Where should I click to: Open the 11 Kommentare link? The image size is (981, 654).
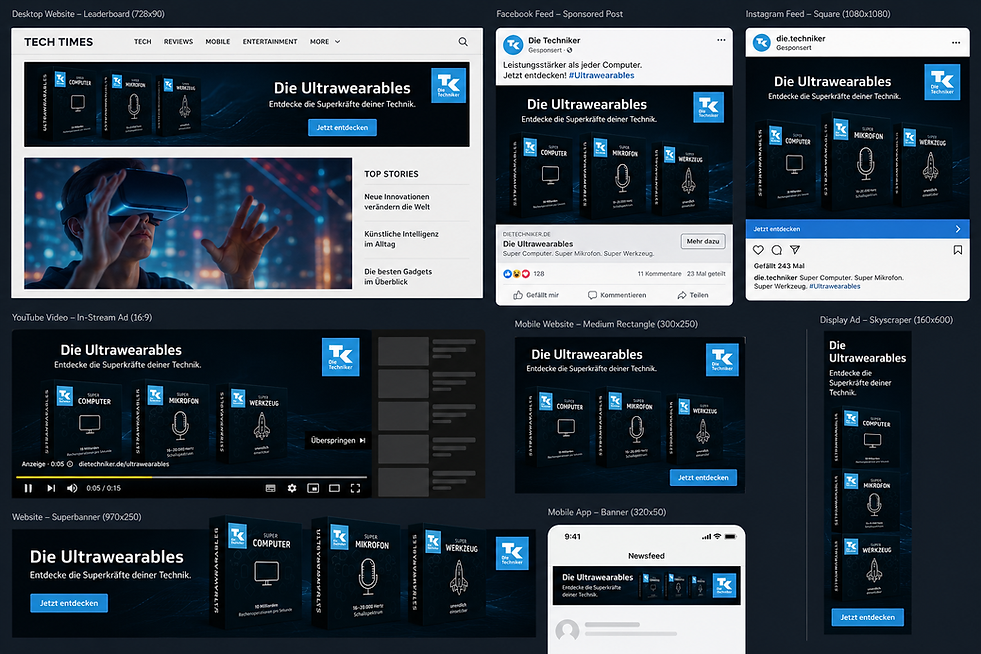pyautogui.click(x=659, y=273)
